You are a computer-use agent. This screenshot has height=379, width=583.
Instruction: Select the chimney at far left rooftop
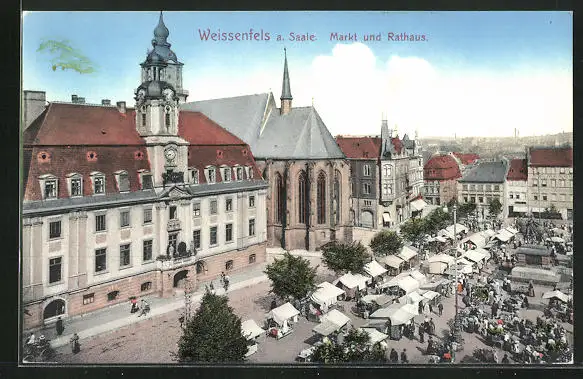point(34,106)
